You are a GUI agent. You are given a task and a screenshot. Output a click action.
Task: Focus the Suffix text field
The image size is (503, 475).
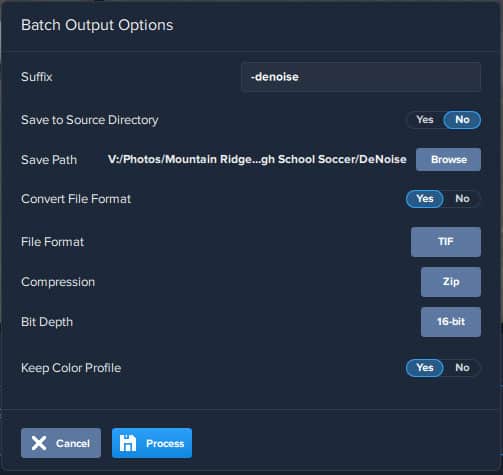pos(361,77)
